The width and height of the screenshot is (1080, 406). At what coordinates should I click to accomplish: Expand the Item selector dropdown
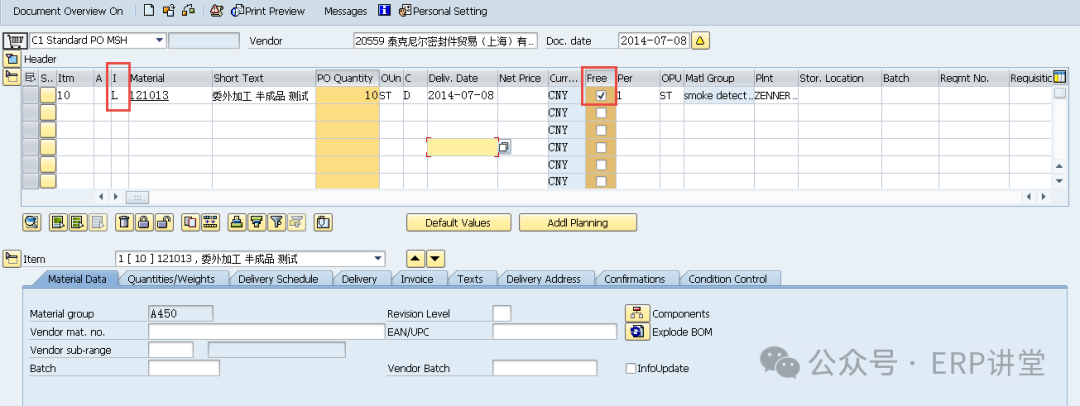pos(378,259)
